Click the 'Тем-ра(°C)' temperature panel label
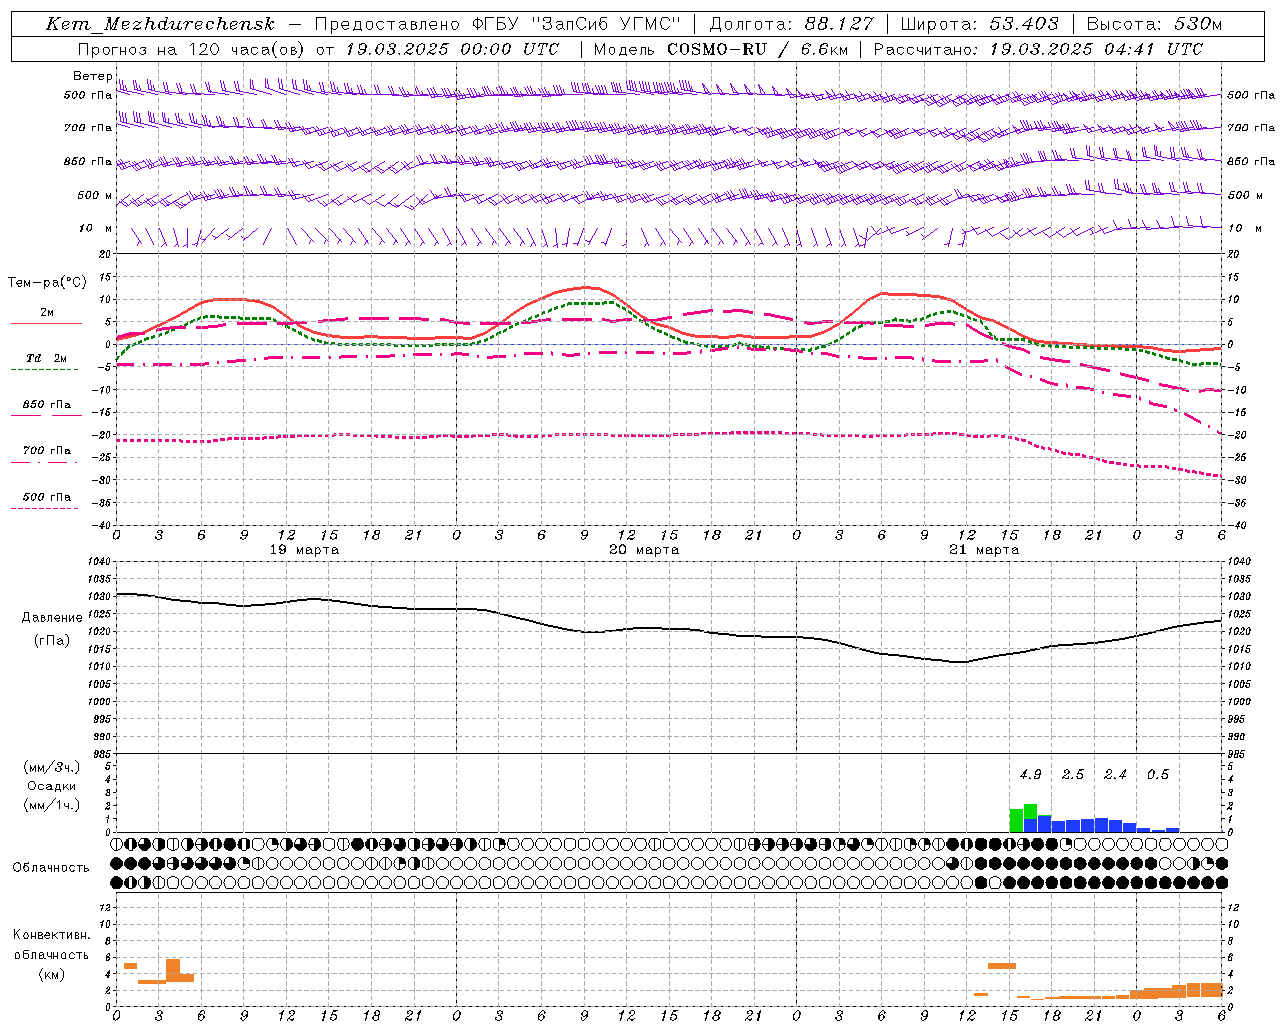Image resolution: width=1280 pixels, height=1024 pixels. [47, 283]
